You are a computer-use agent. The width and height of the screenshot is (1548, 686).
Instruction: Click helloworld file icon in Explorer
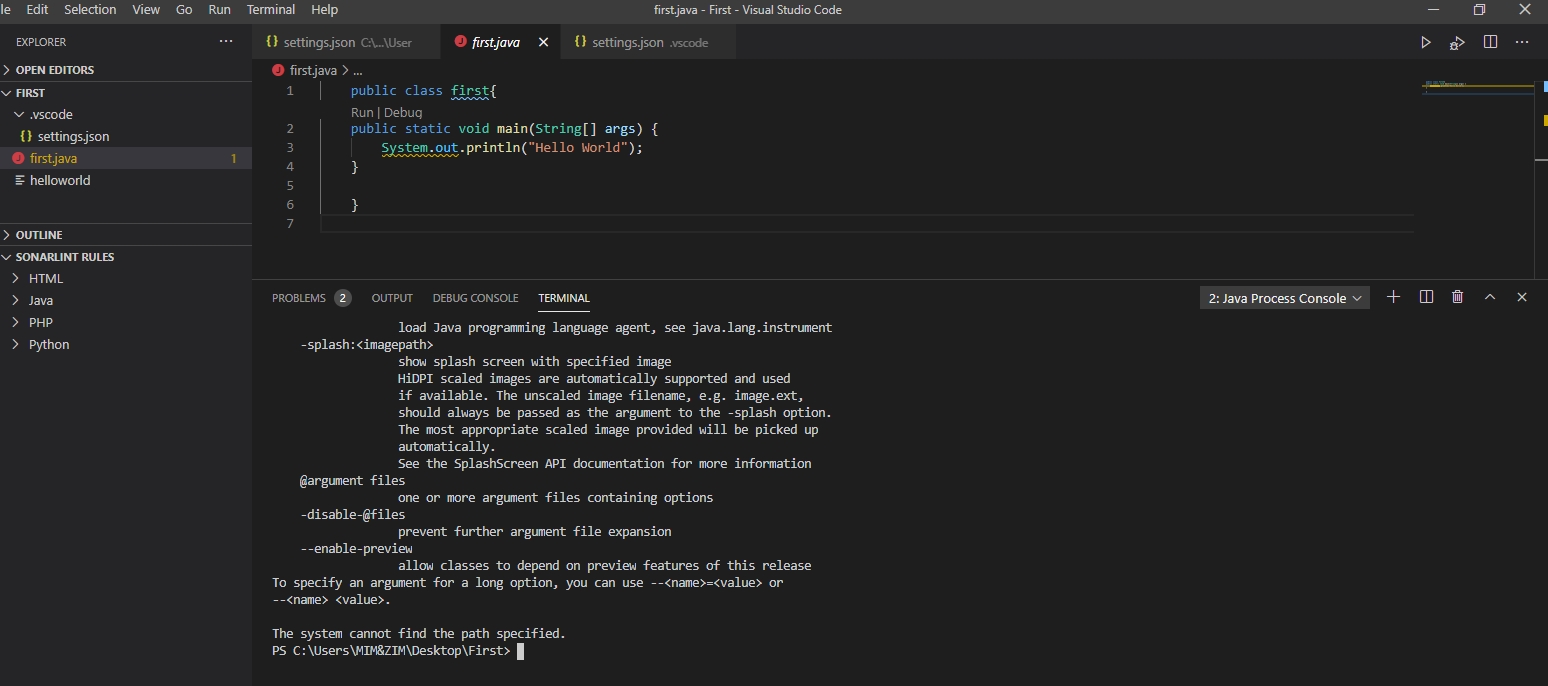tap(20, 180)
